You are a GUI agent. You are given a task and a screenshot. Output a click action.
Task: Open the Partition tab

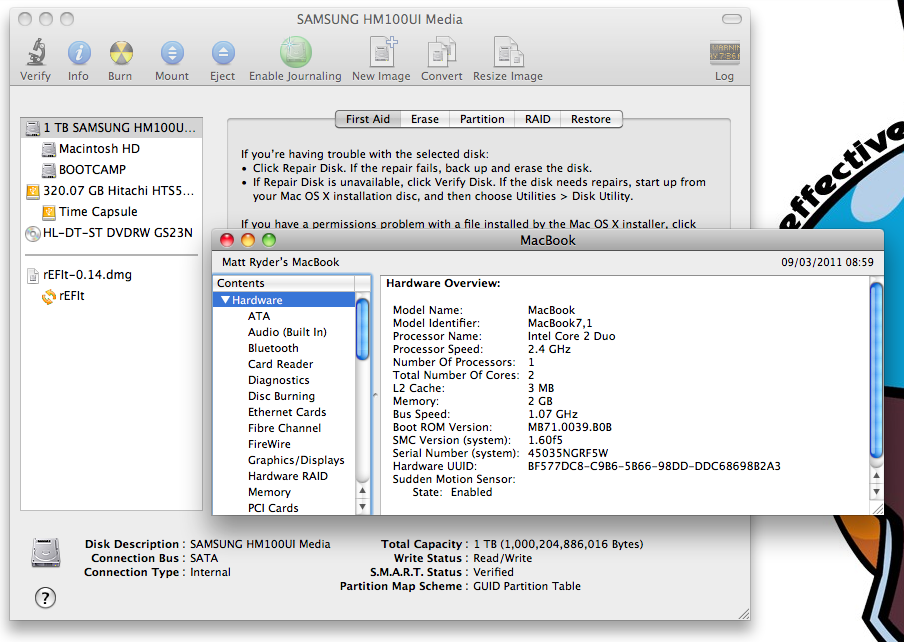[x=482, y=119]
